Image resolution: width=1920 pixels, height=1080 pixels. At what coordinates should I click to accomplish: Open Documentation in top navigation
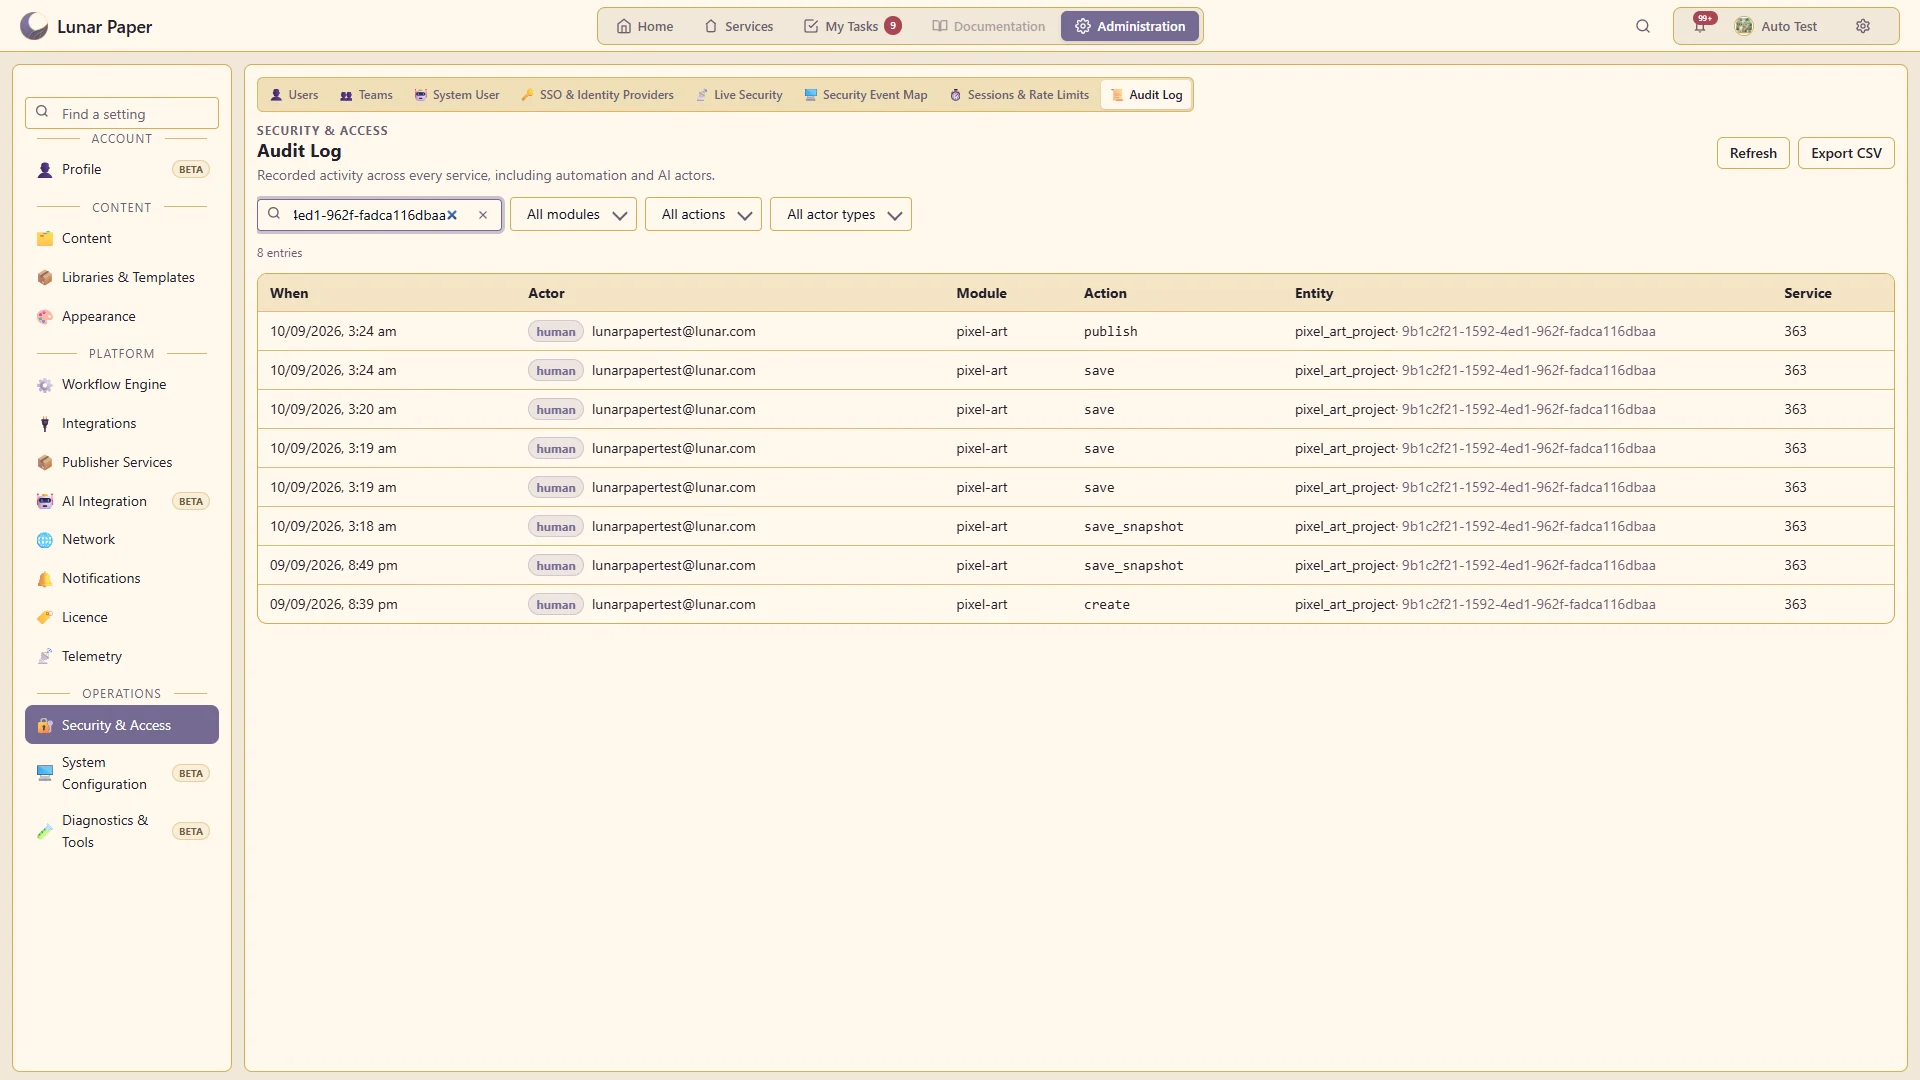point(989,26)
